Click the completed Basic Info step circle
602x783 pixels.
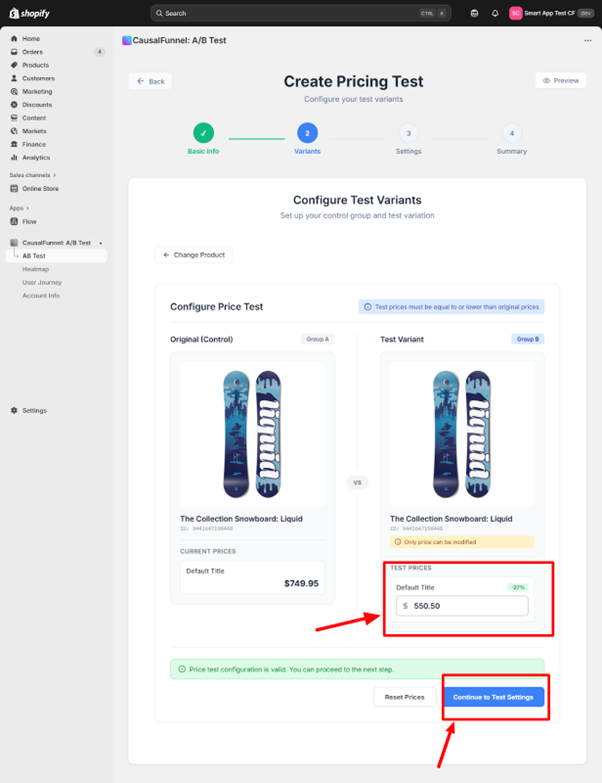(203, 132)
